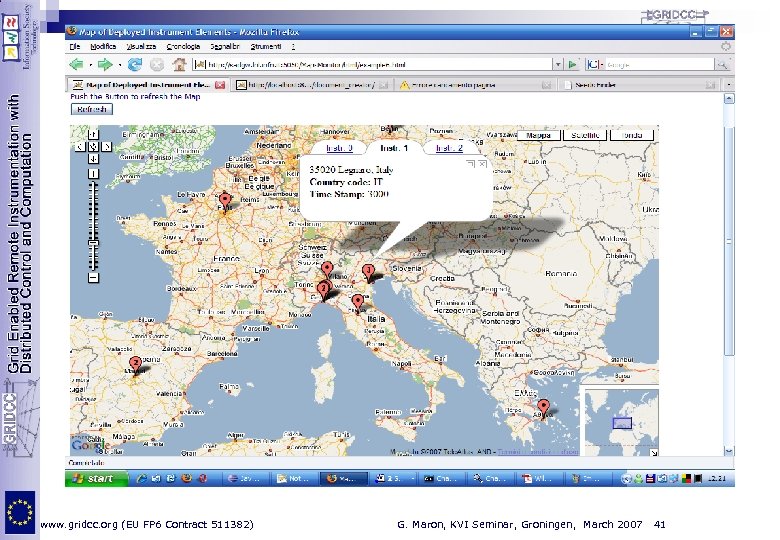This screenshot has height=540, width=780.
Task: Zoom out with the map minus button
Action: tap(93, 277)
